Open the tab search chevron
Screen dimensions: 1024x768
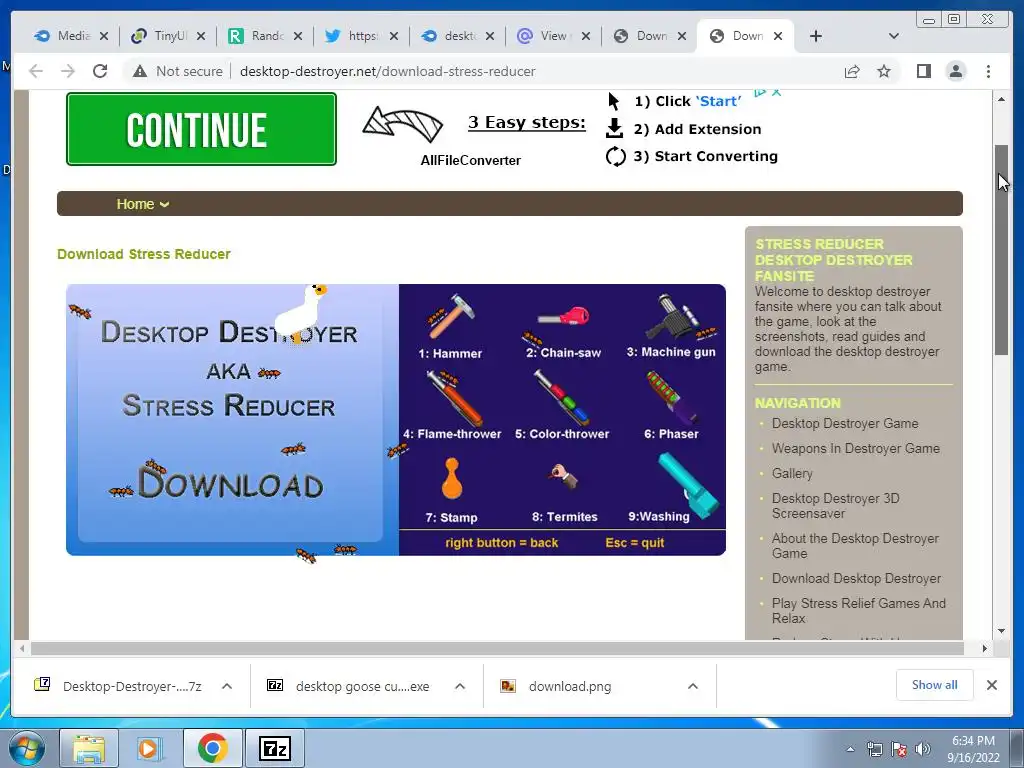894,36
